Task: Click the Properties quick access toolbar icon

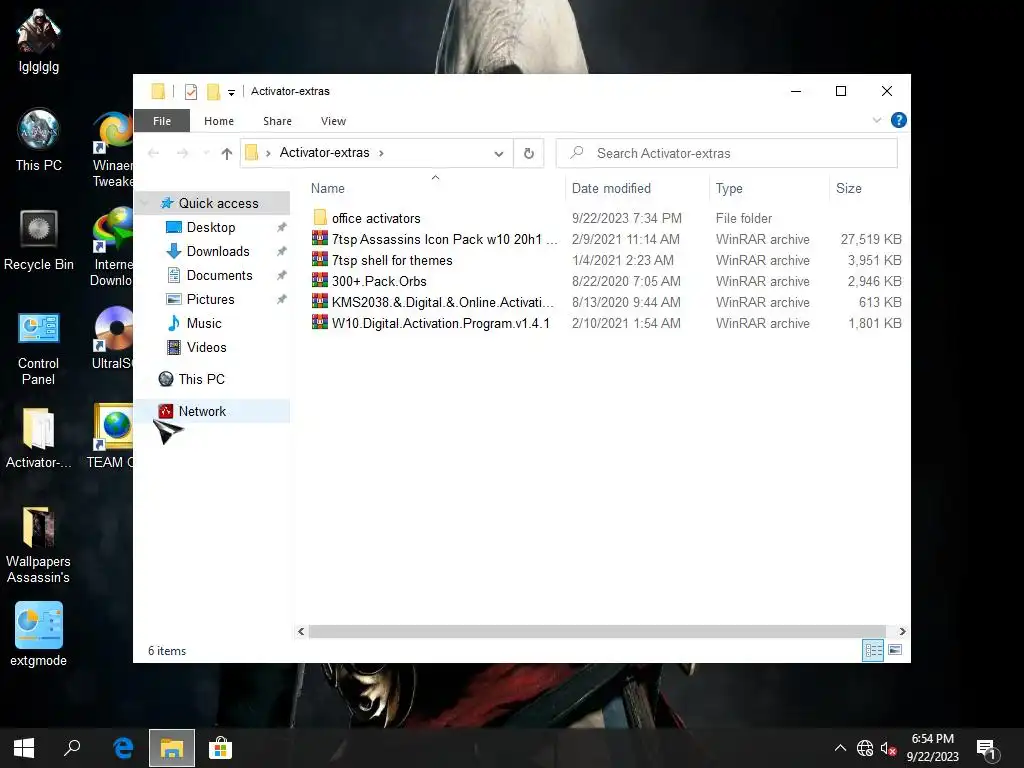Action: point(191,91)
